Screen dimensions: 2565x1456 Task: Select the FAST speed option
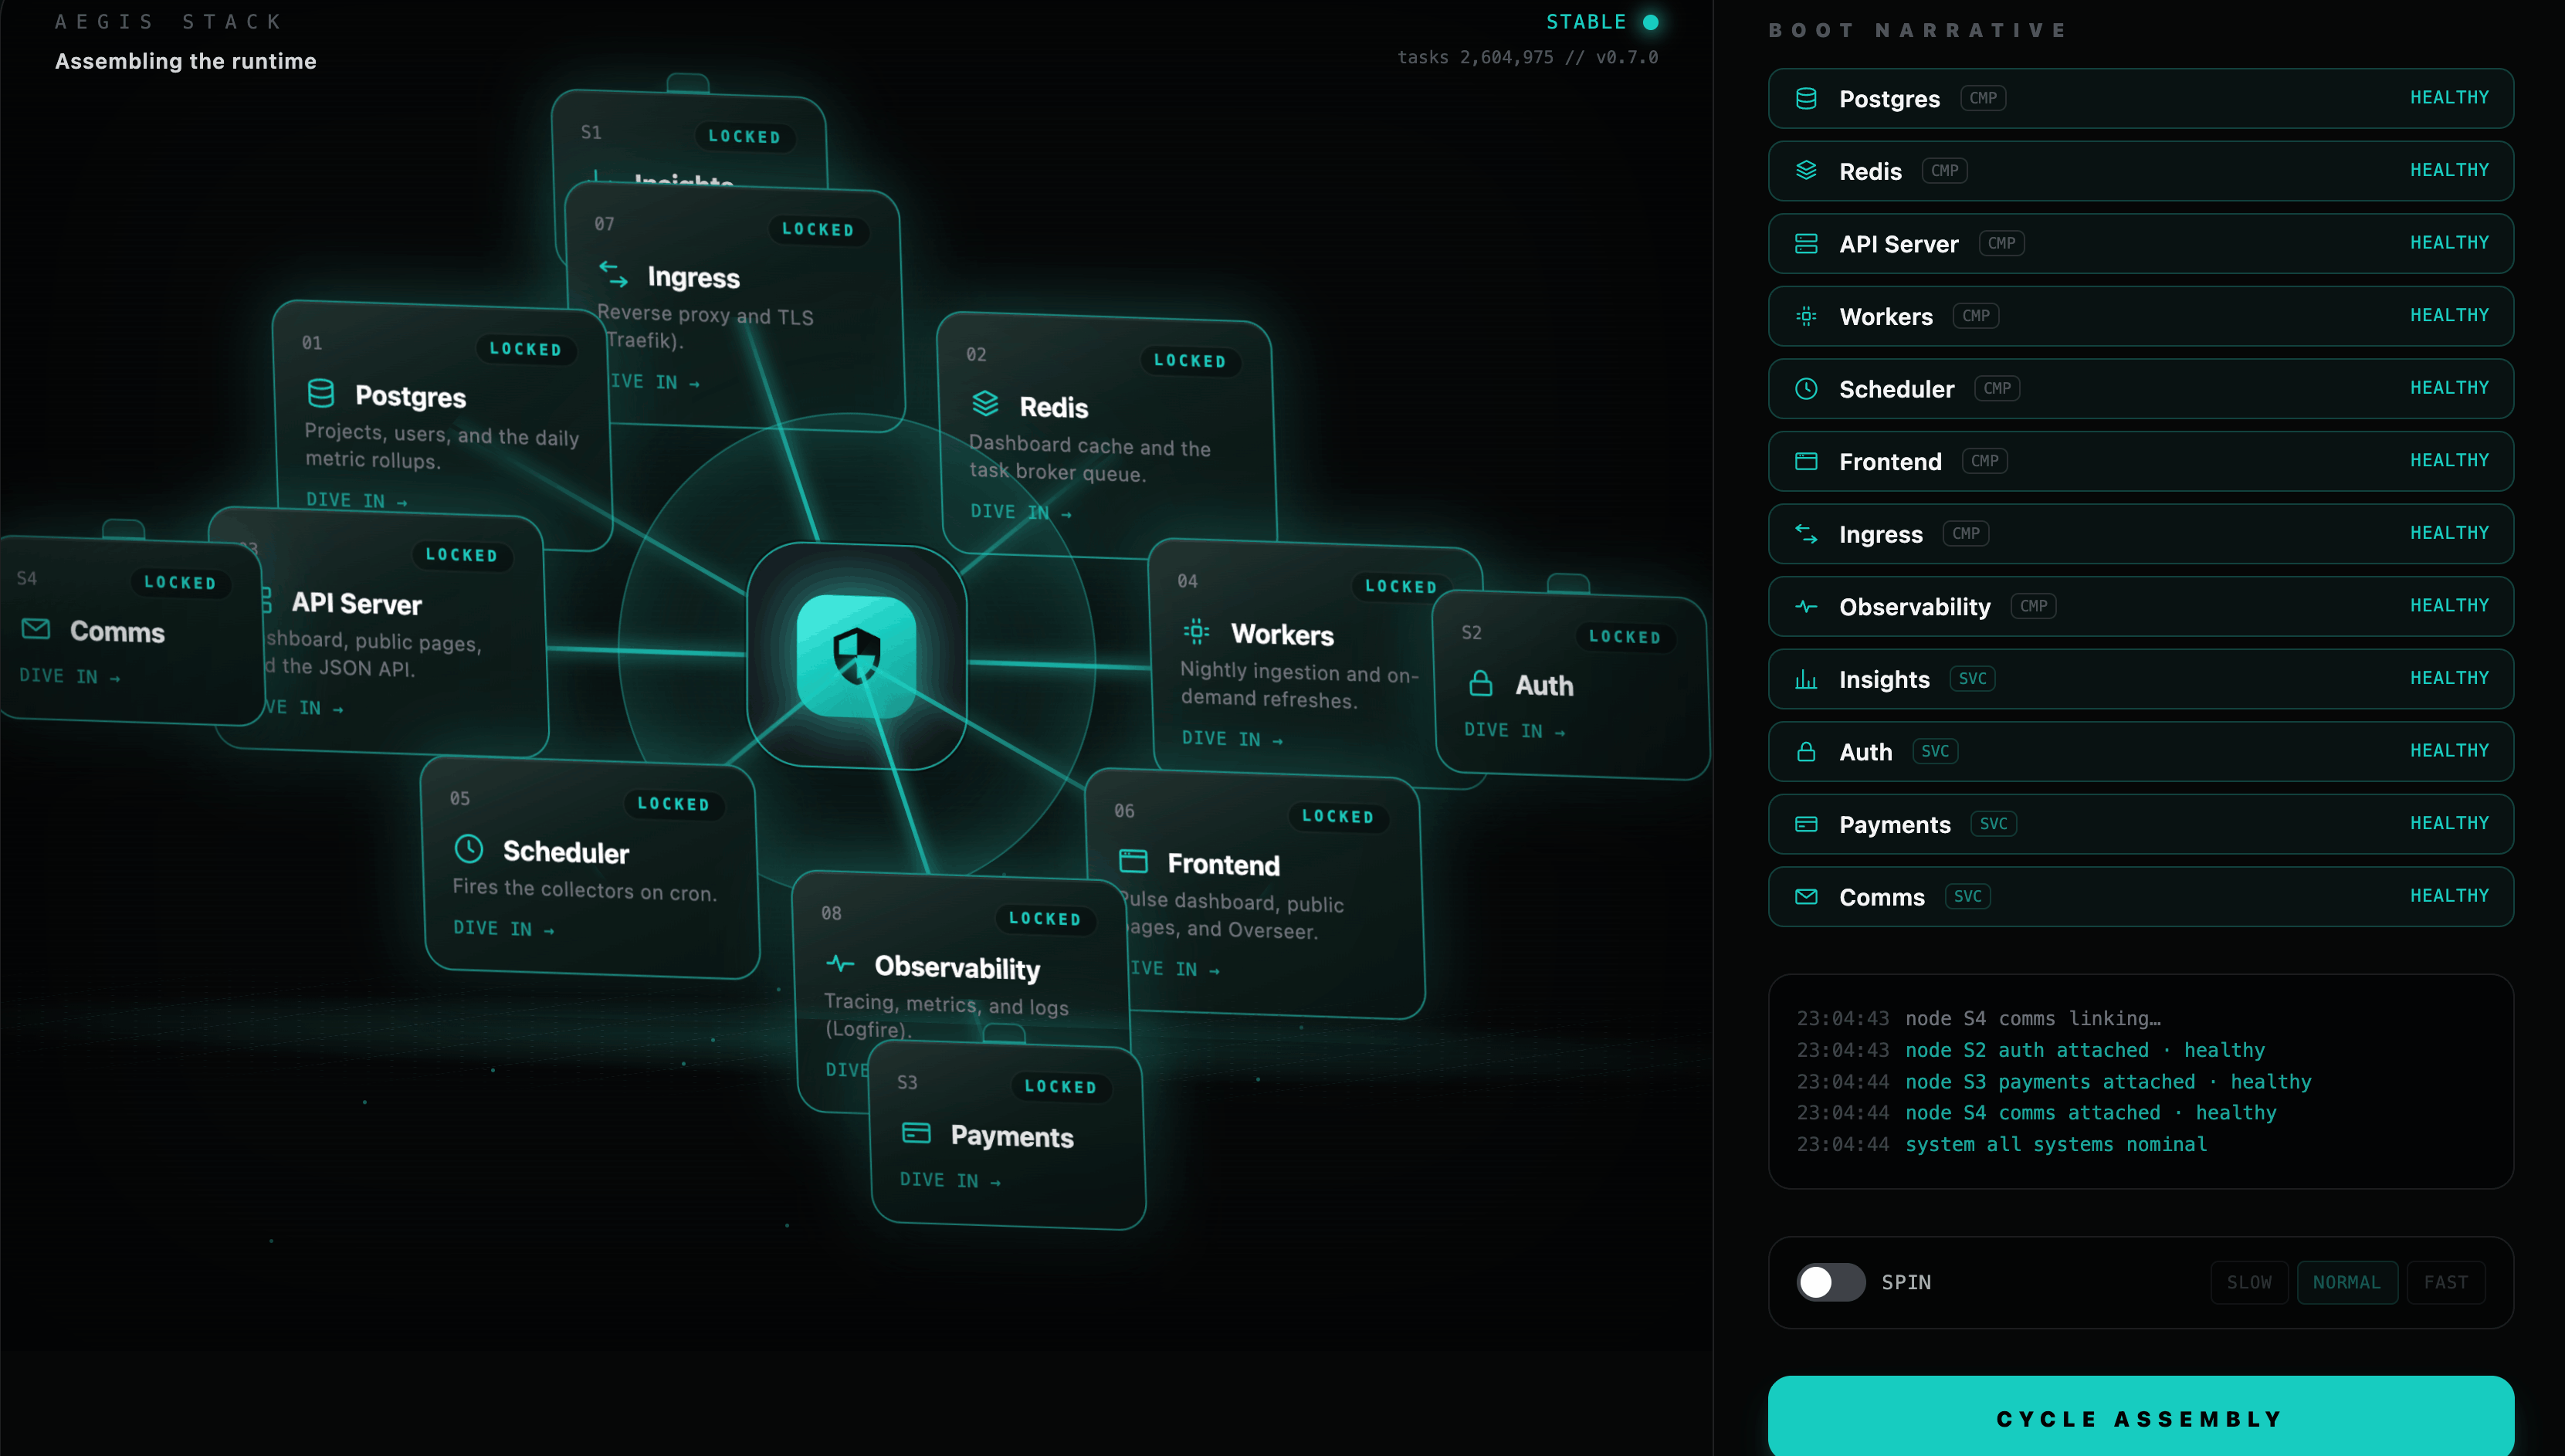(2446, 1282)
